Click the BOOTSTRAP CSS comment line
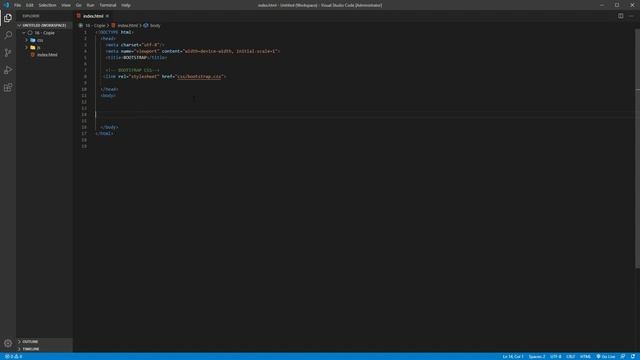 coord(133,70)
